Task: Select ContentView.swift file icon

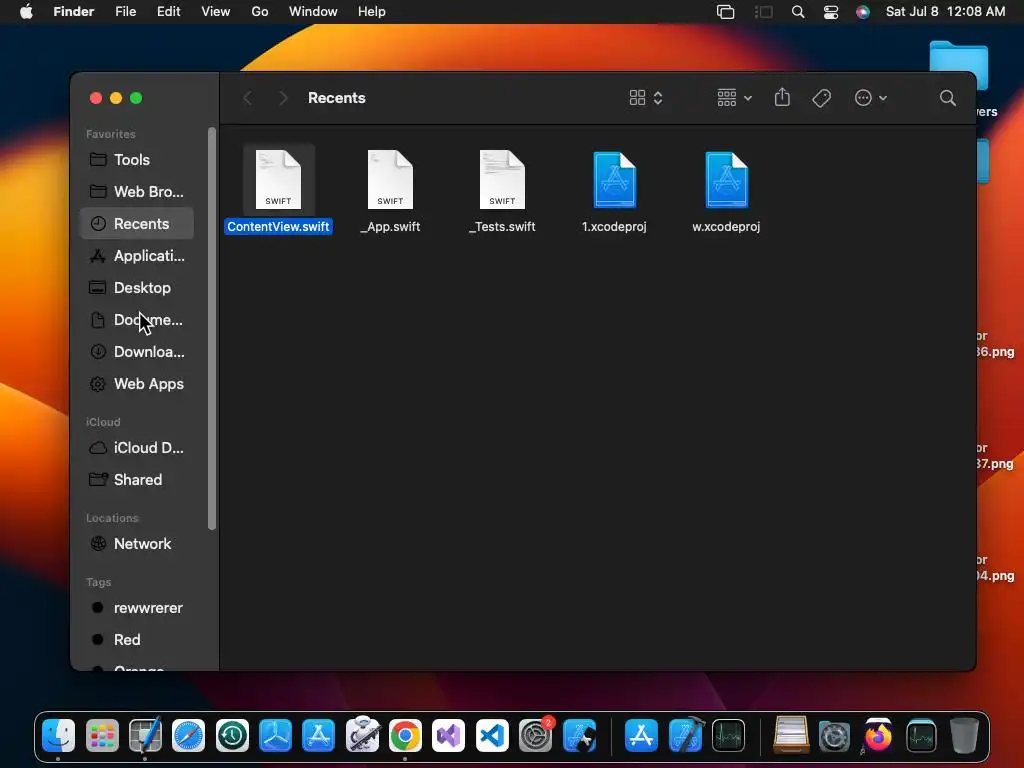Action: [x=278, y=180]
